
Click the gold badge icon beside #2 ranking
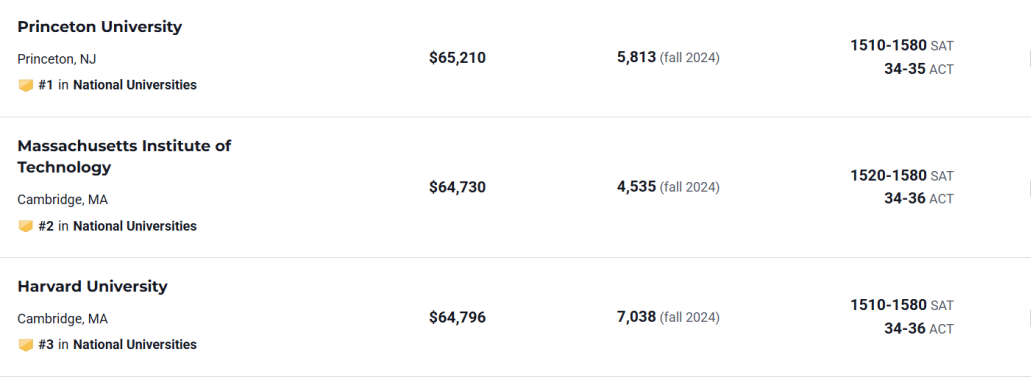(26, 226)
